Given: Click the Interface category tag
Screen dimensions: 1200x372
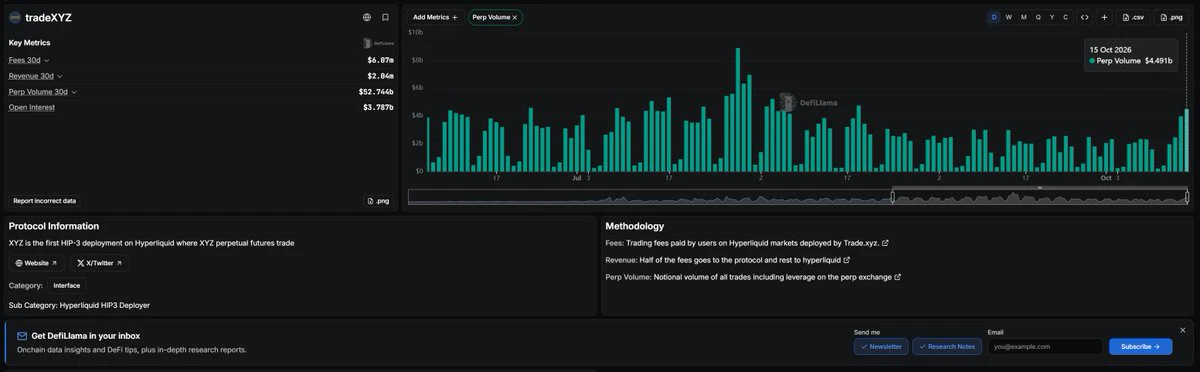Looking at the screenshot, I should 67,286.
